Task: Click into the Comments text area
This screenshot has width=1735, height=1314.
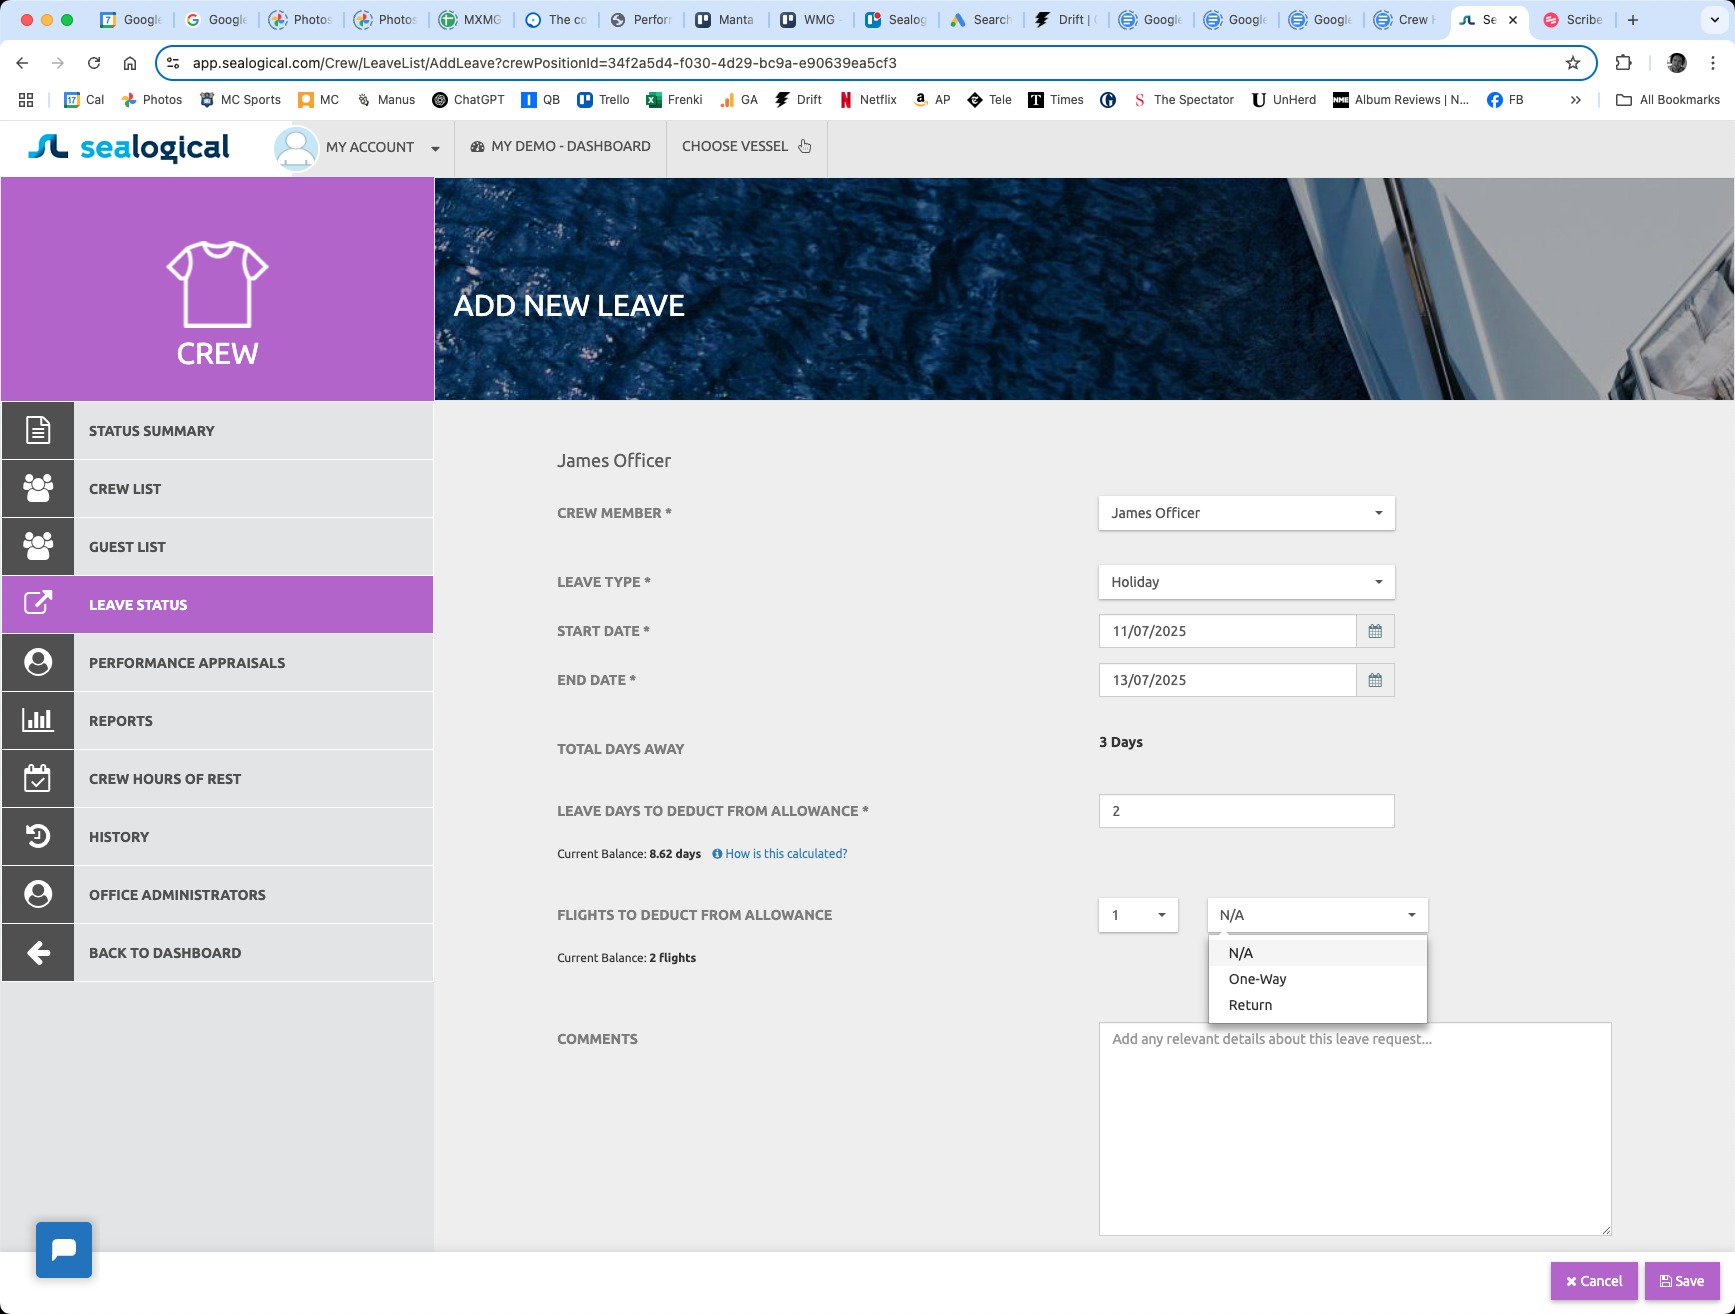Action: [1355, 1129]
